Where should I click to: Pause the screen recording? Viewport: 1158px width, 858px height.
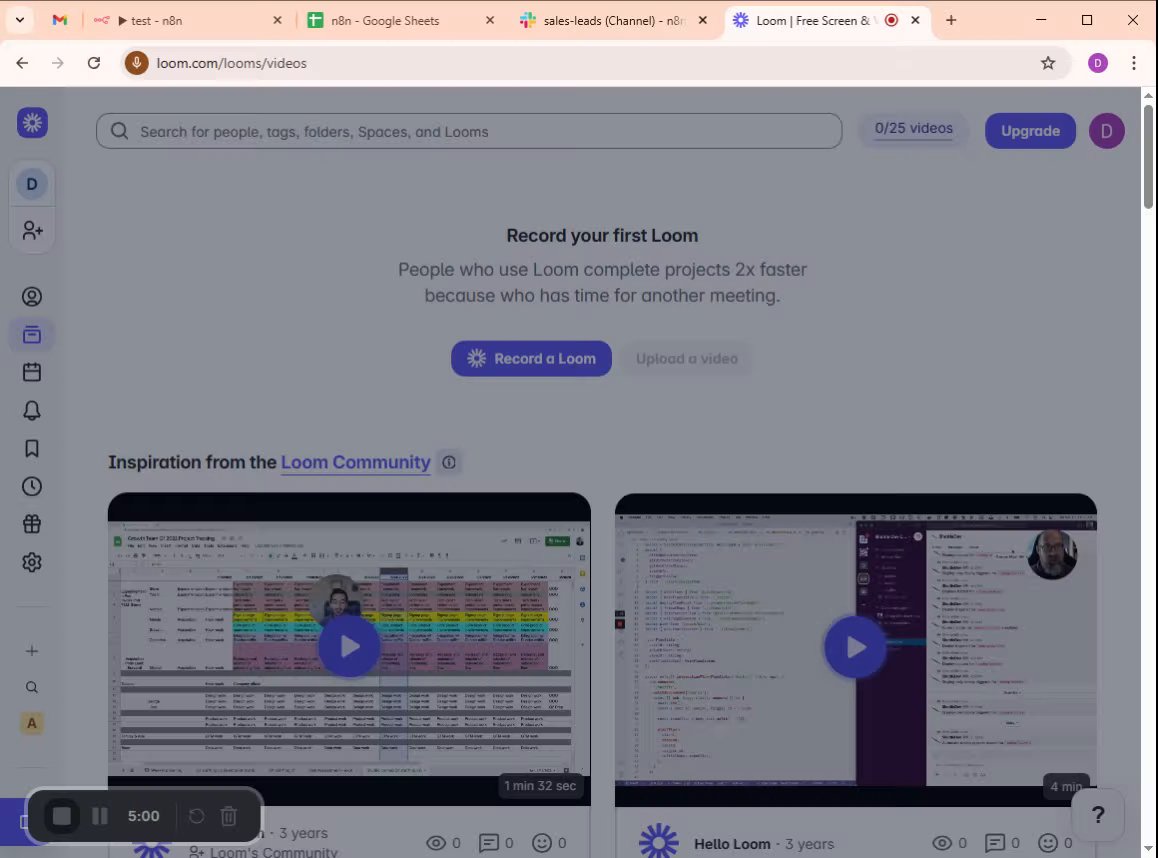(x=100, y=816)
